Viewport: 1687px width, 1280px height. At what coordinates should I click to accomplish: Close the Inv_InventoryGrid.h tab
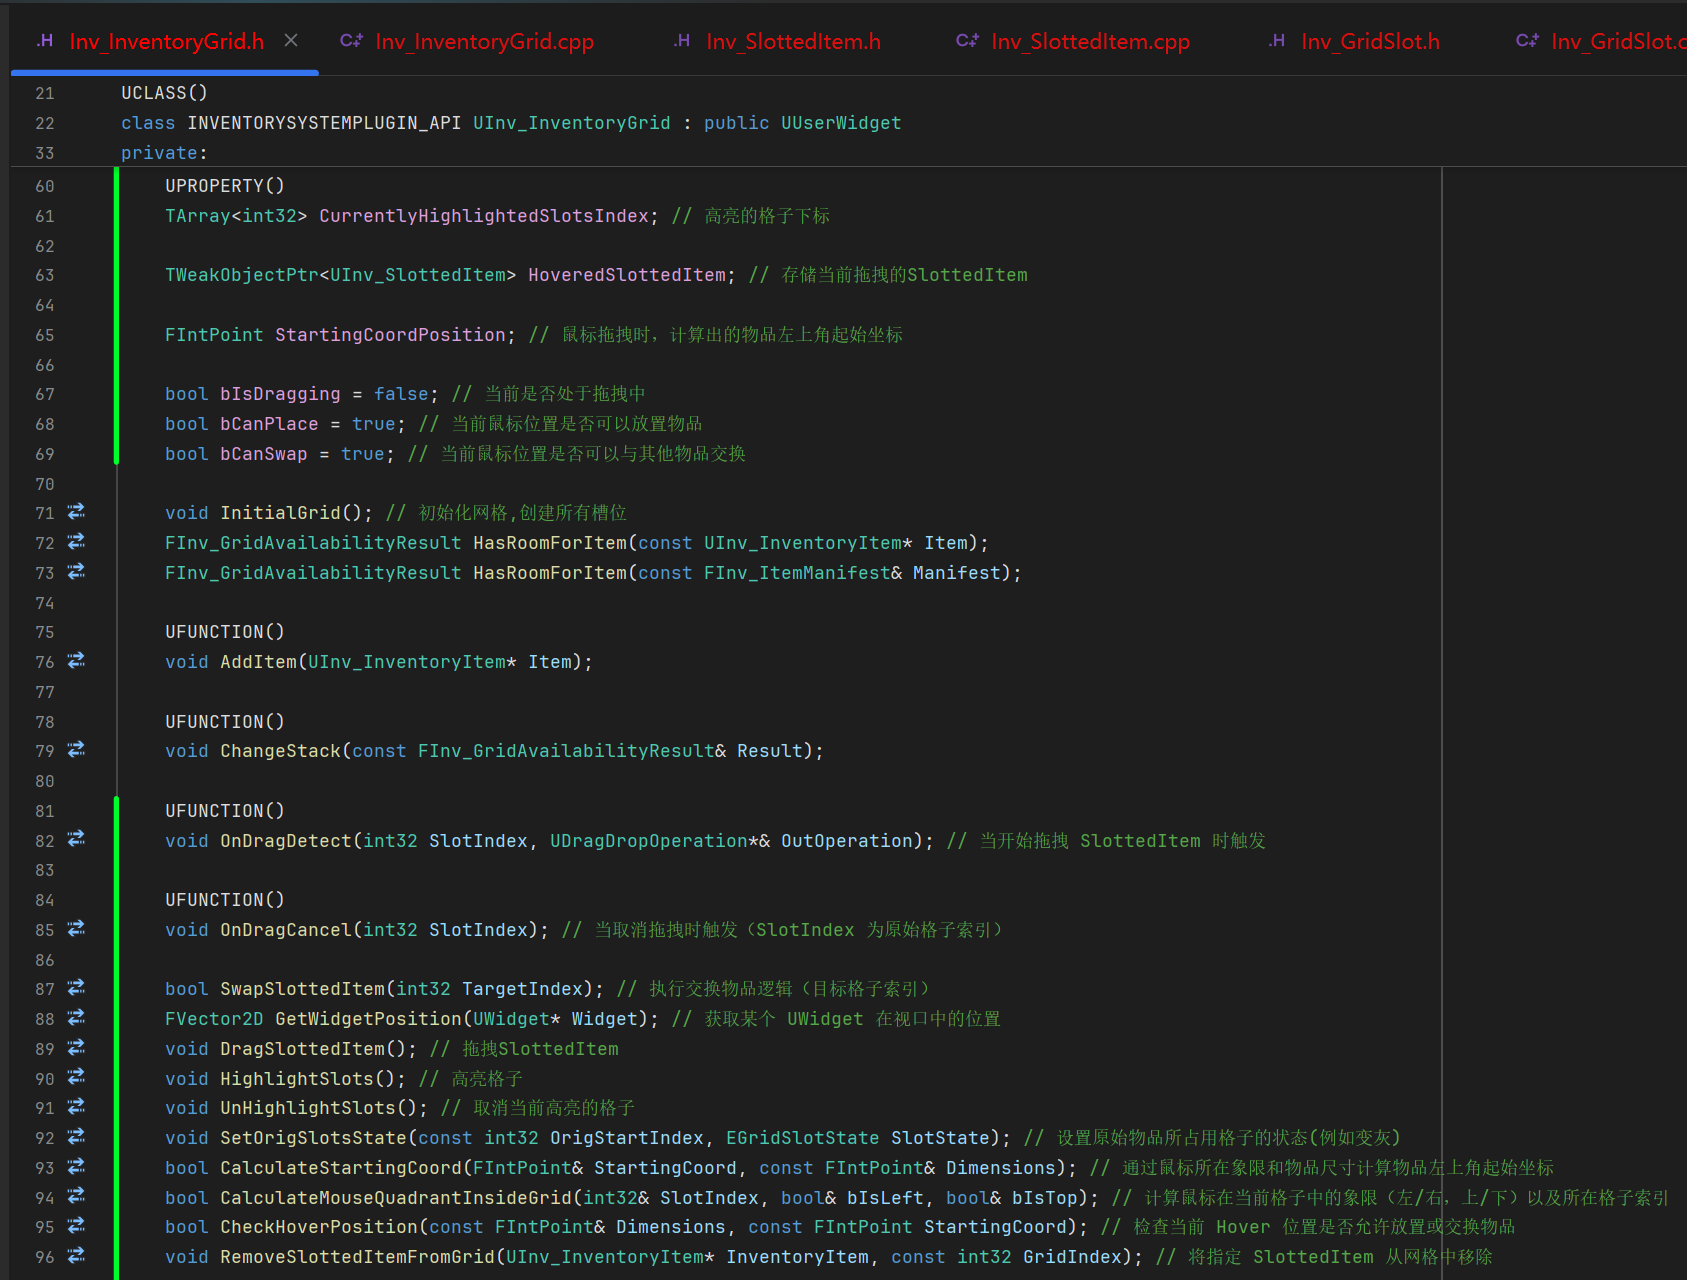point(291,40)
